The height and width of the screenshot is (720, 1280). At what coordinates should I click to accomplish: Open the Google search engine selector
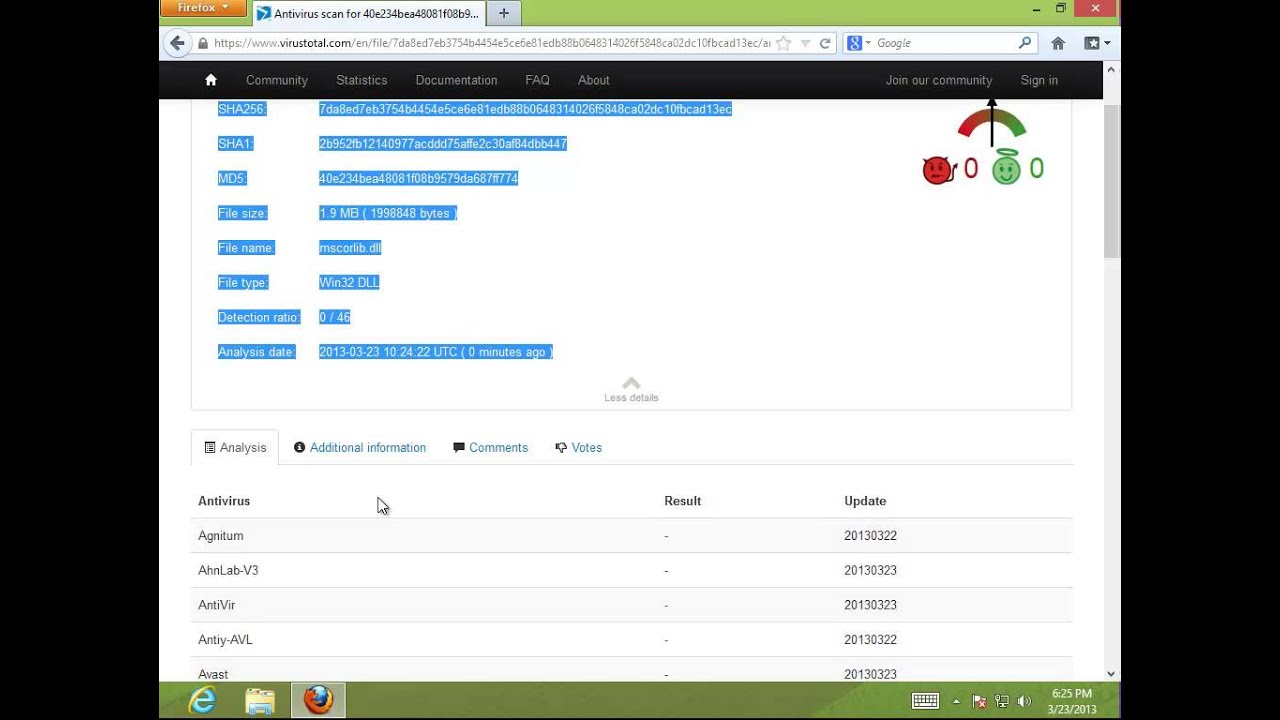[859, 43]
